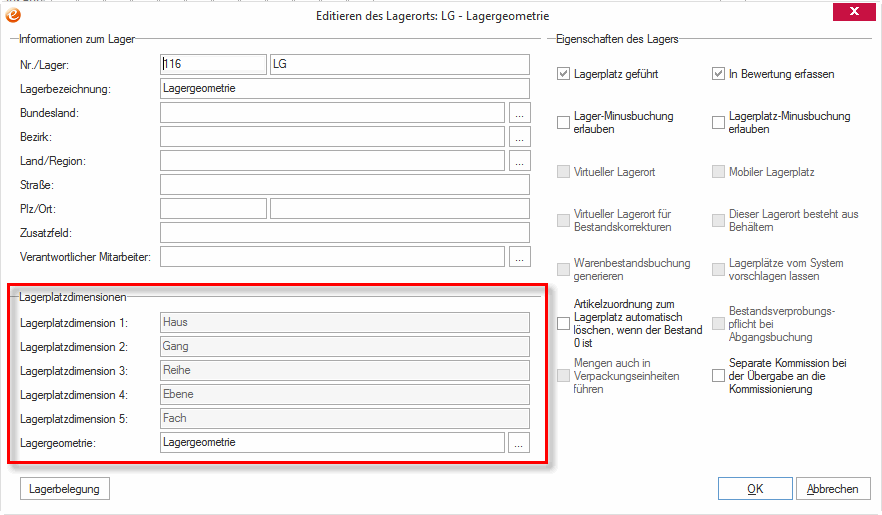Click Verantwortlicher Mitarbeiter input field
Viewport: 882px width, 515px height.
[332, 257]
